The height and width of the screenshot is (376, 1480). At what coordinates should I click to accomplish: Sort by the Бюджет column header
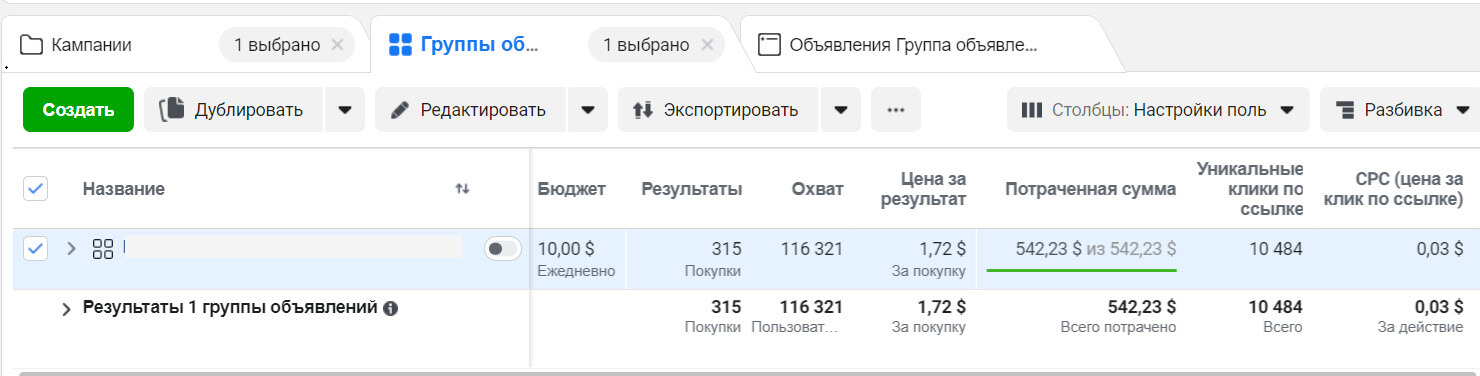pyautogui.click(x=572, y=189)
